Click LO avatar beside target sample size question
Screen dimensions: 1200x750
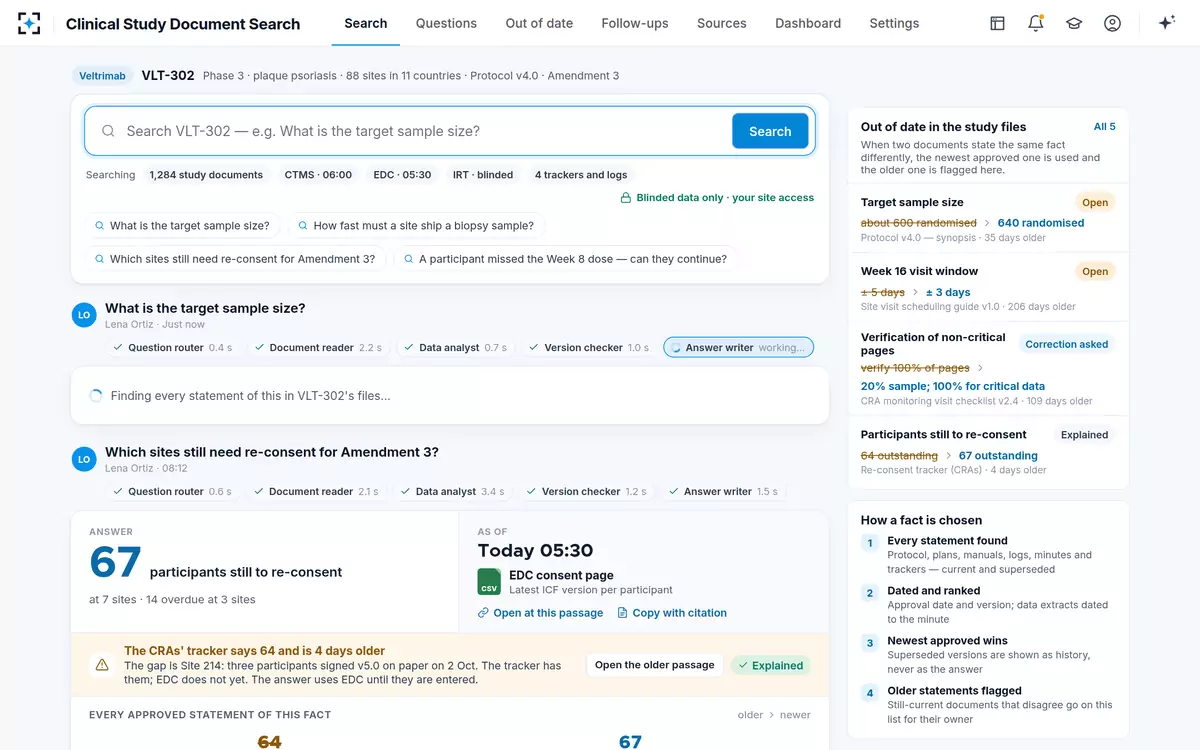(84, 315)
